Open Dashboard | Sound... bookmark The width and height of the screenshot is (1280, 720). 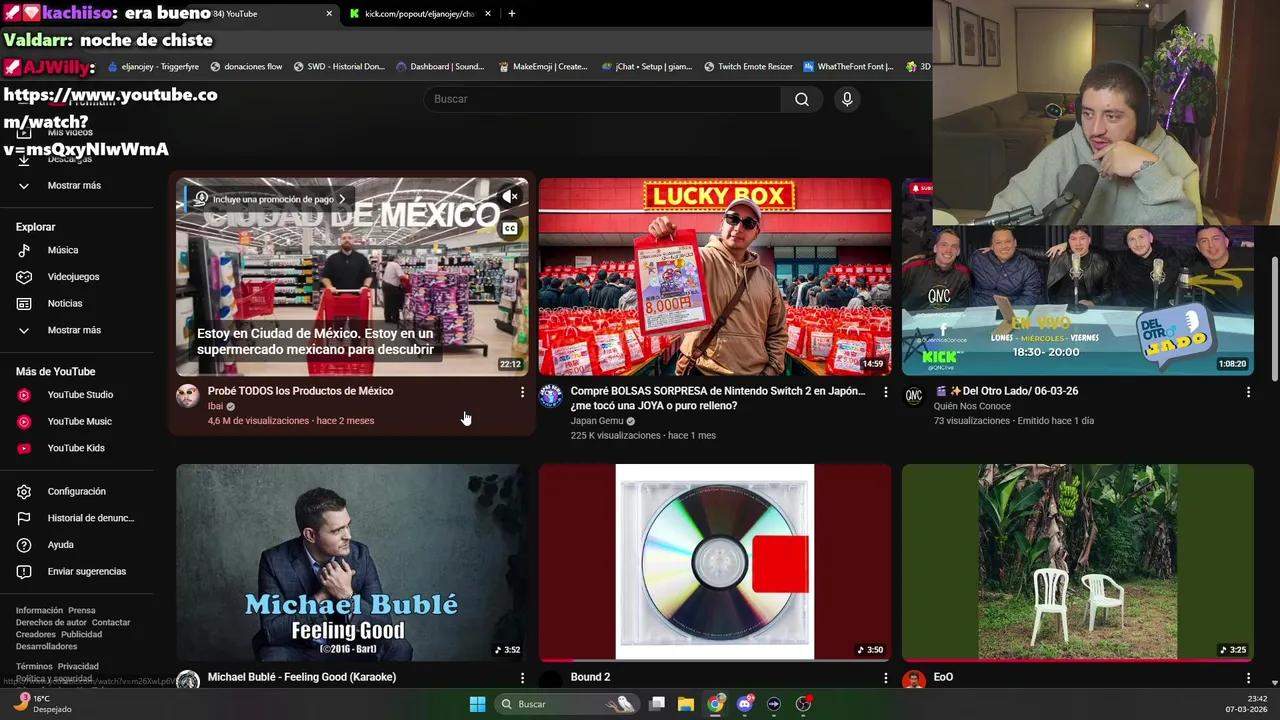(440, 67)
